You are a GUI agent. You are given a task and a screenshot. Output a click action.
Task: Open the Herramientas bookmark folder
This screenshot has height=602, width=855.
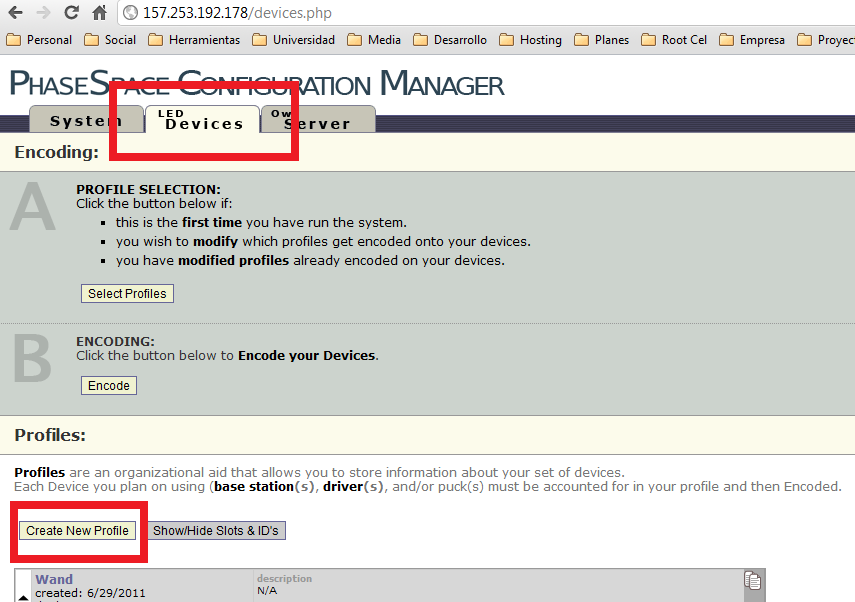click(x=194, y=40)
